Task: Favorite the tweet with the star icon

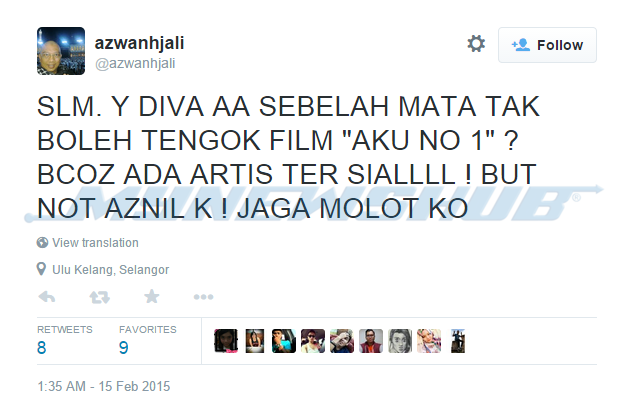Action: 152,297
